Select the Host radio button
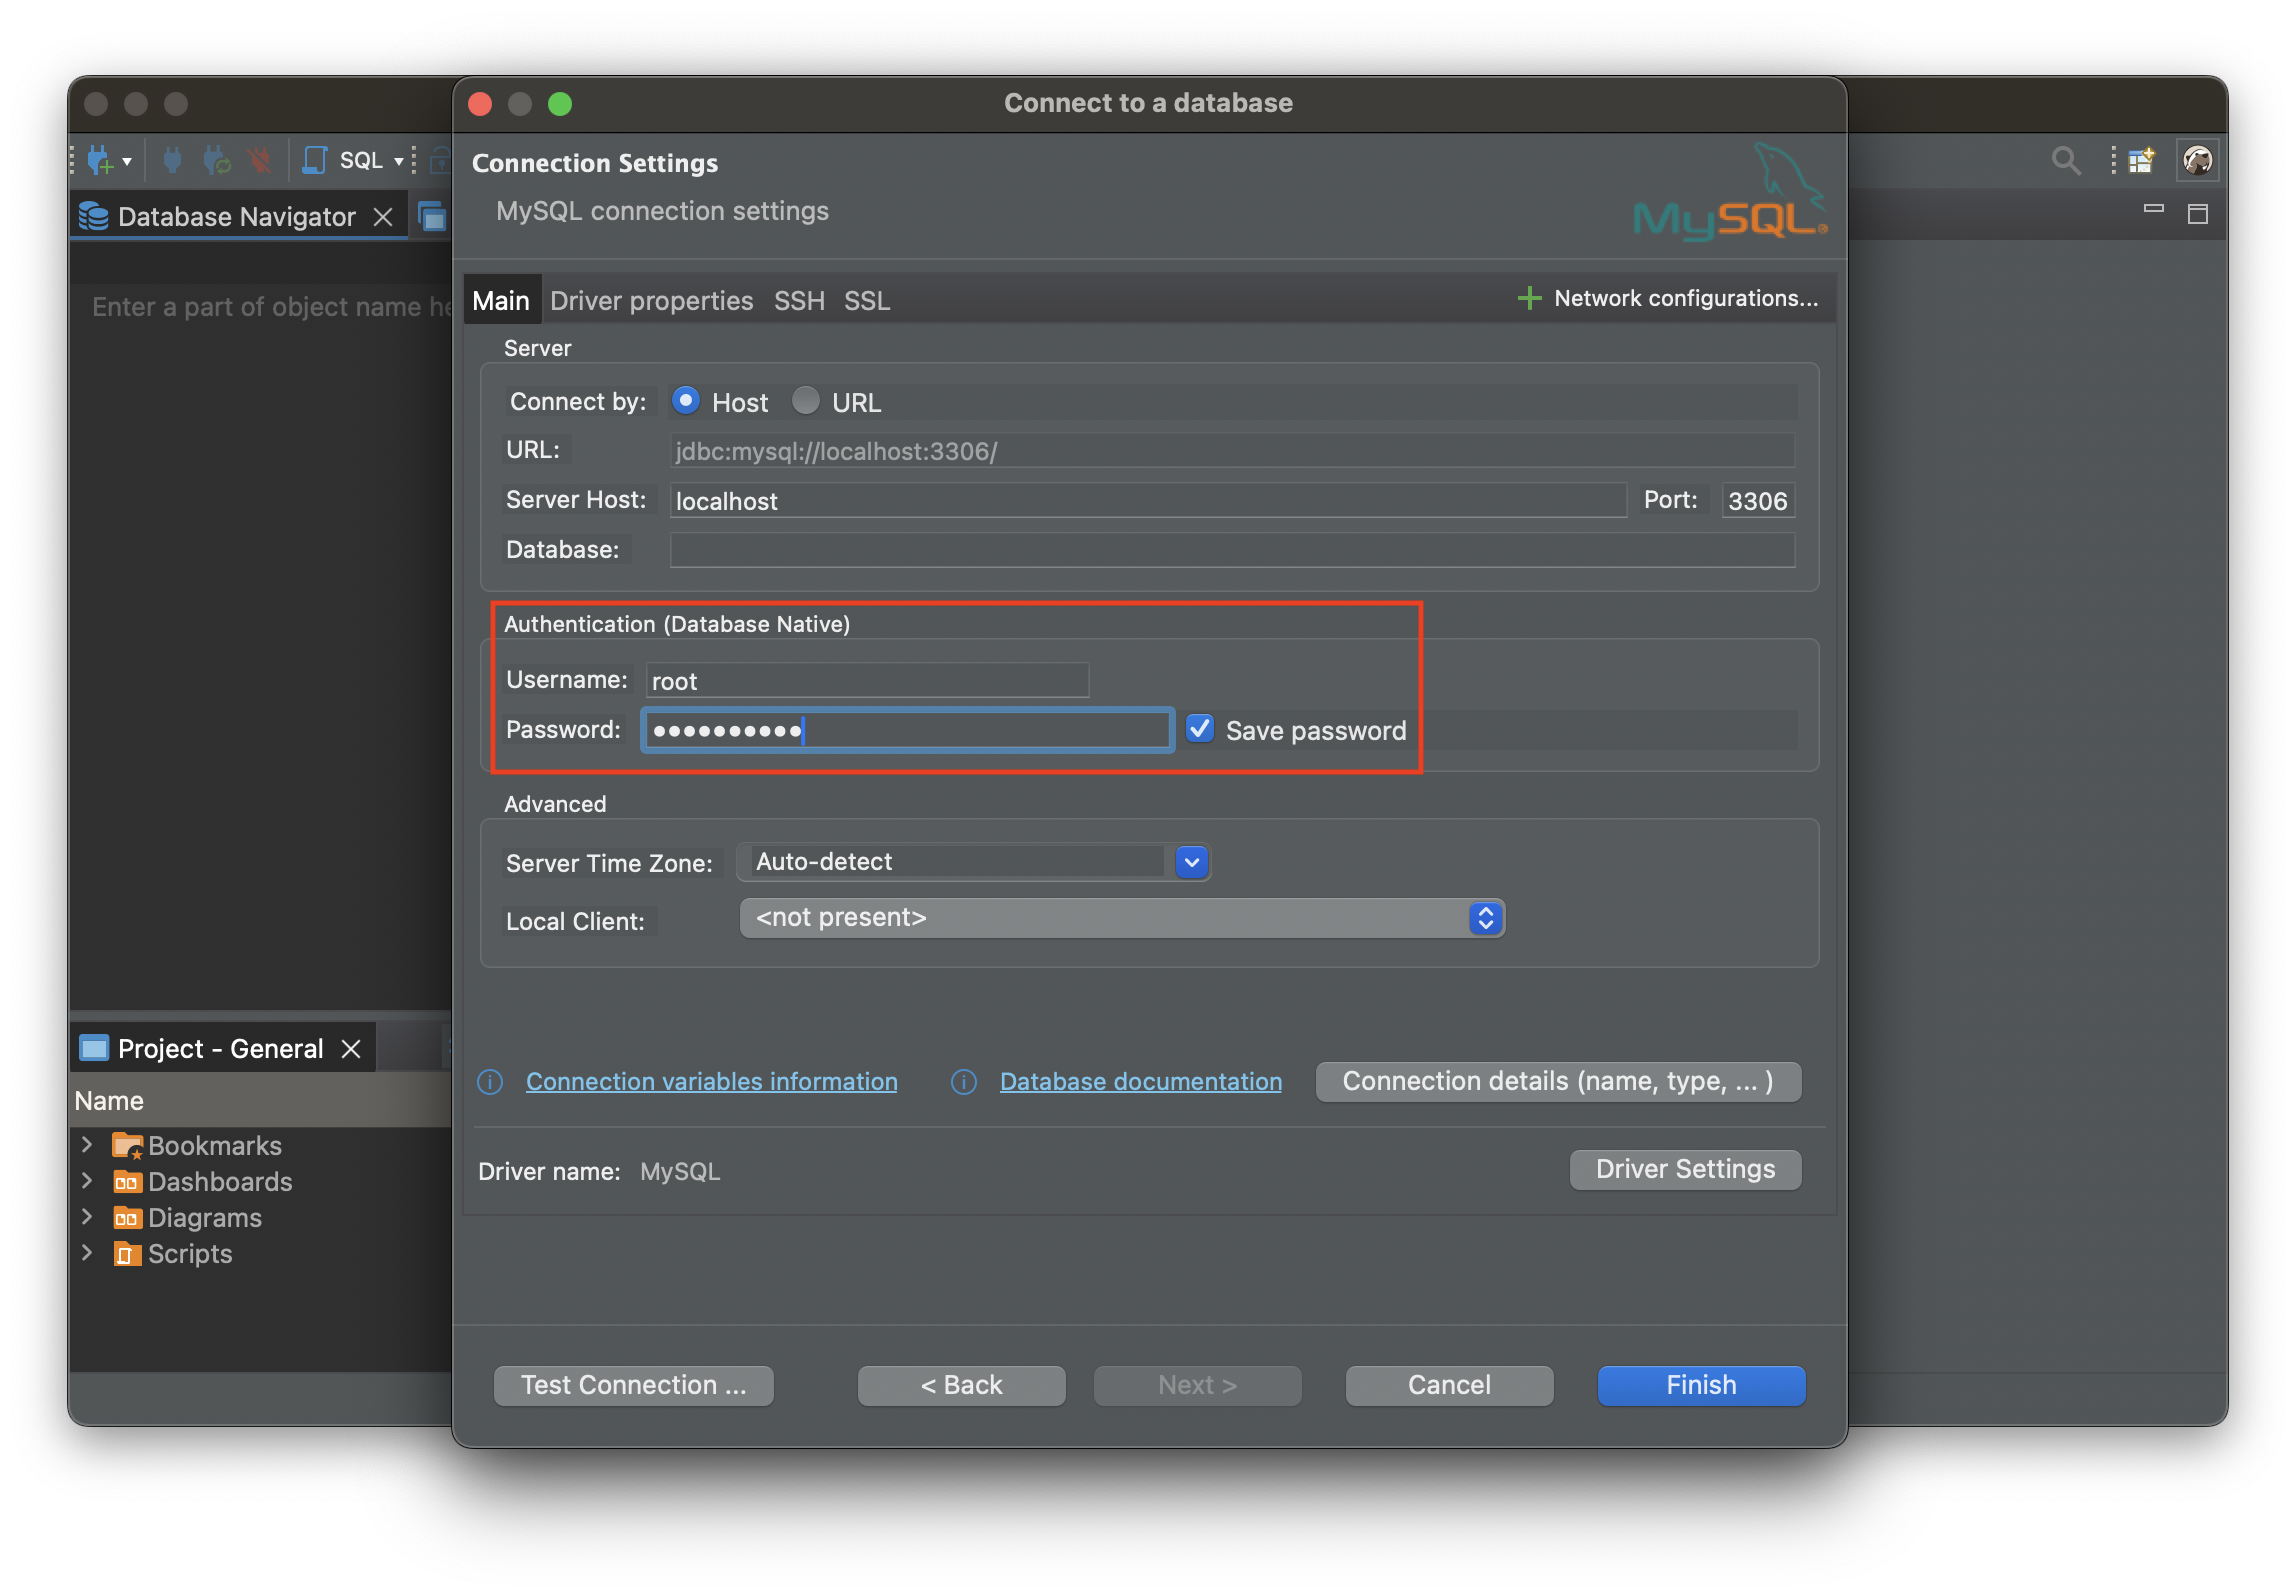 pos(685,401)
